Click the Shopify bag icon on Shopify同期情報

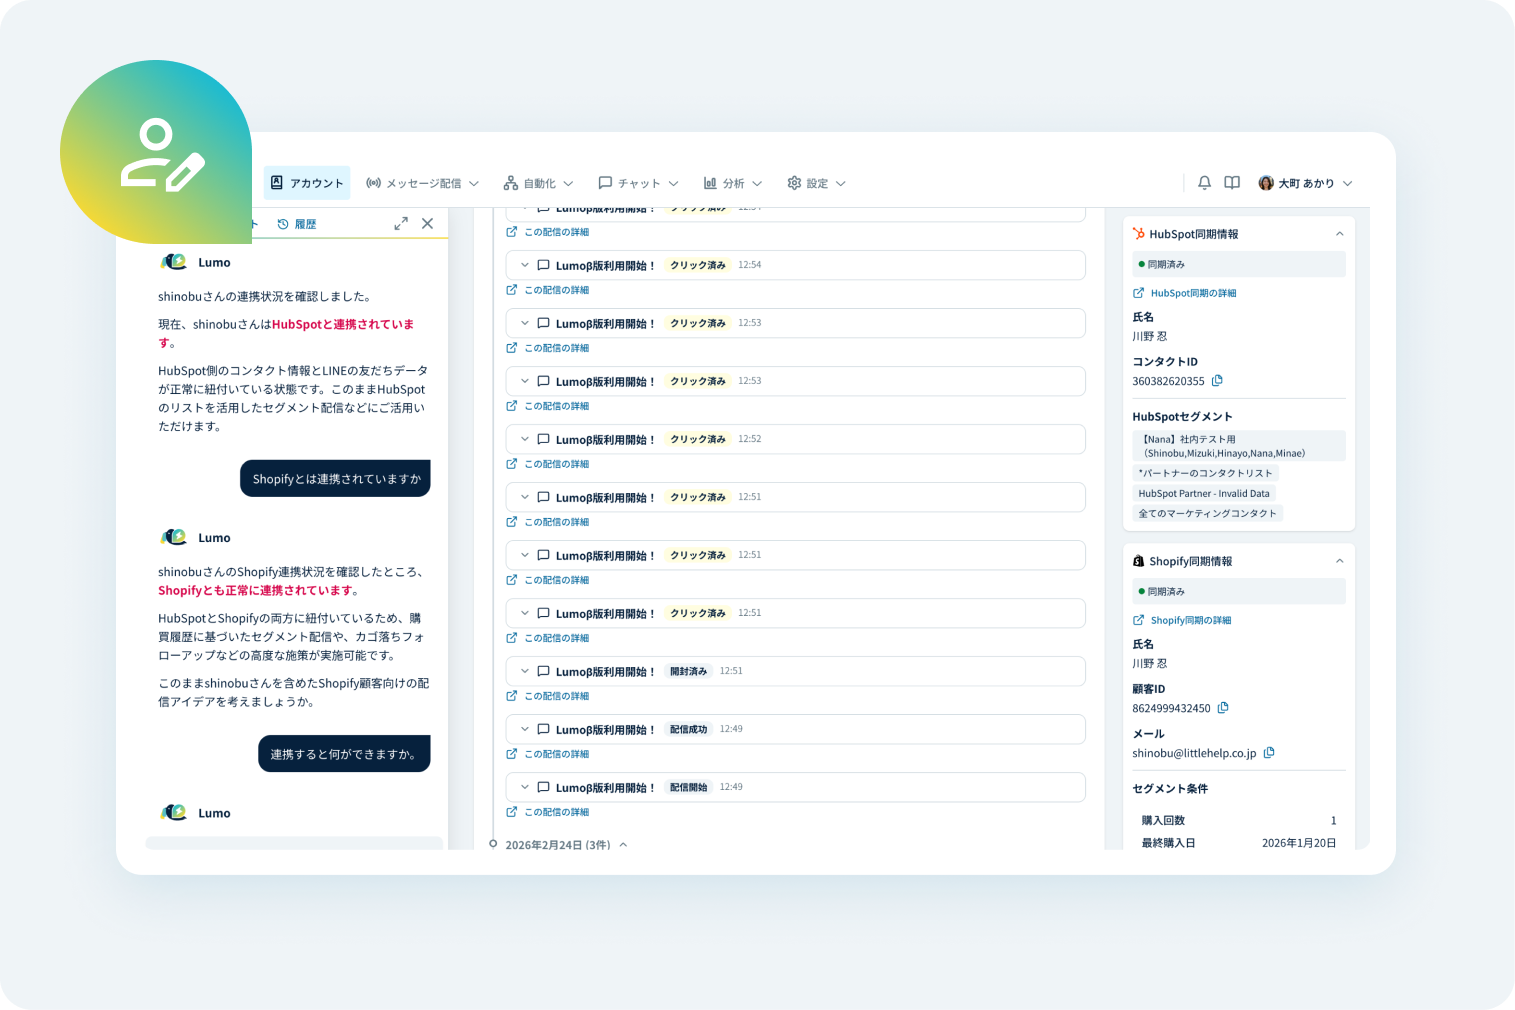coord(1138,561)
